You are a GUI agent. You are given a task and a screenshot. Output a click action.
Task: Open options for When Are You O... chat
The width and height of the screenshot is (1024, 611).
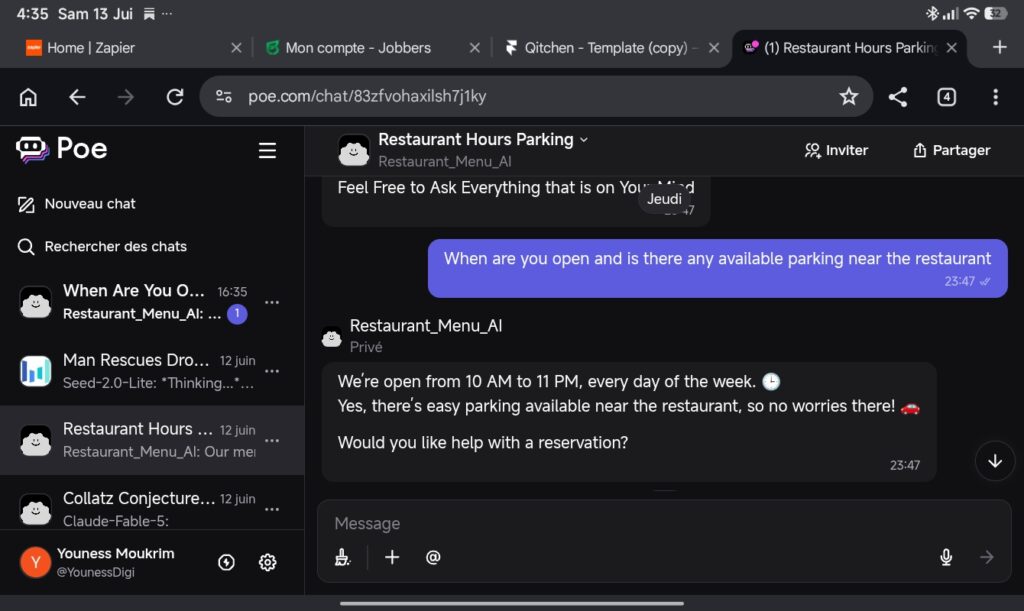(272, 302)
